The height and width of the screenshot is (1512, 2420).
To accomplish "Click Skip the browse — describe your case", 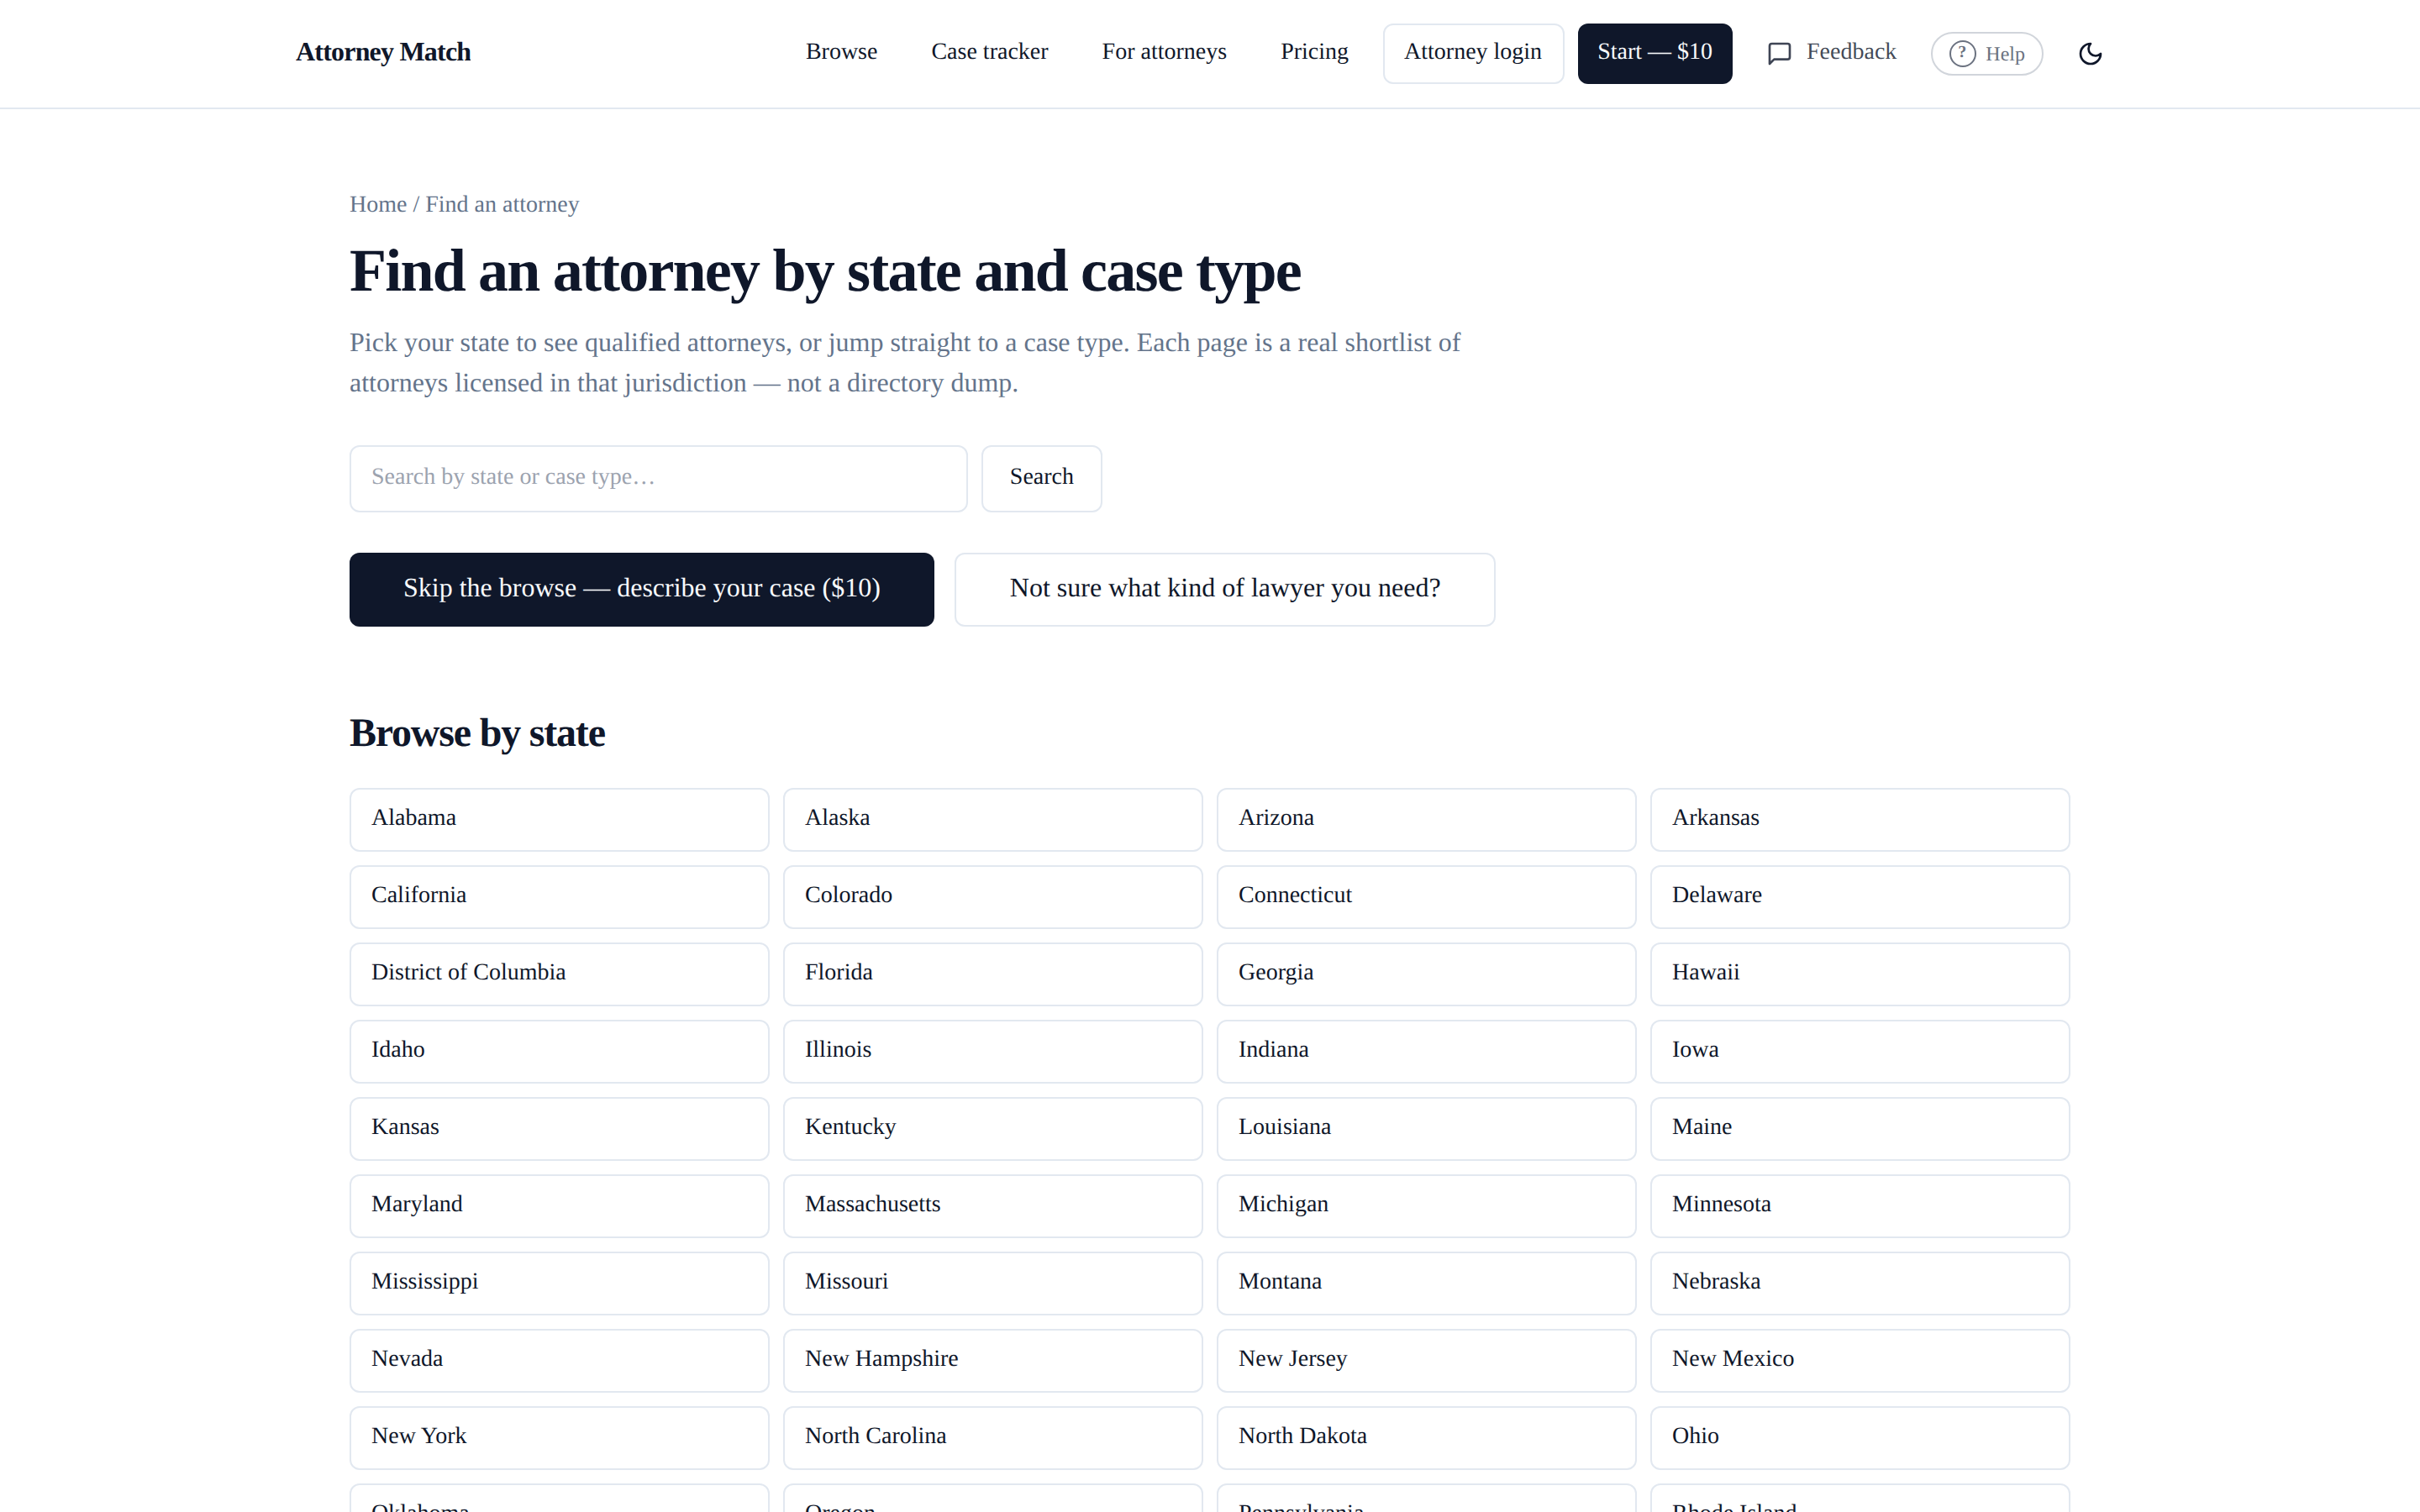I will pyautogui.click(x=641, y=589).
